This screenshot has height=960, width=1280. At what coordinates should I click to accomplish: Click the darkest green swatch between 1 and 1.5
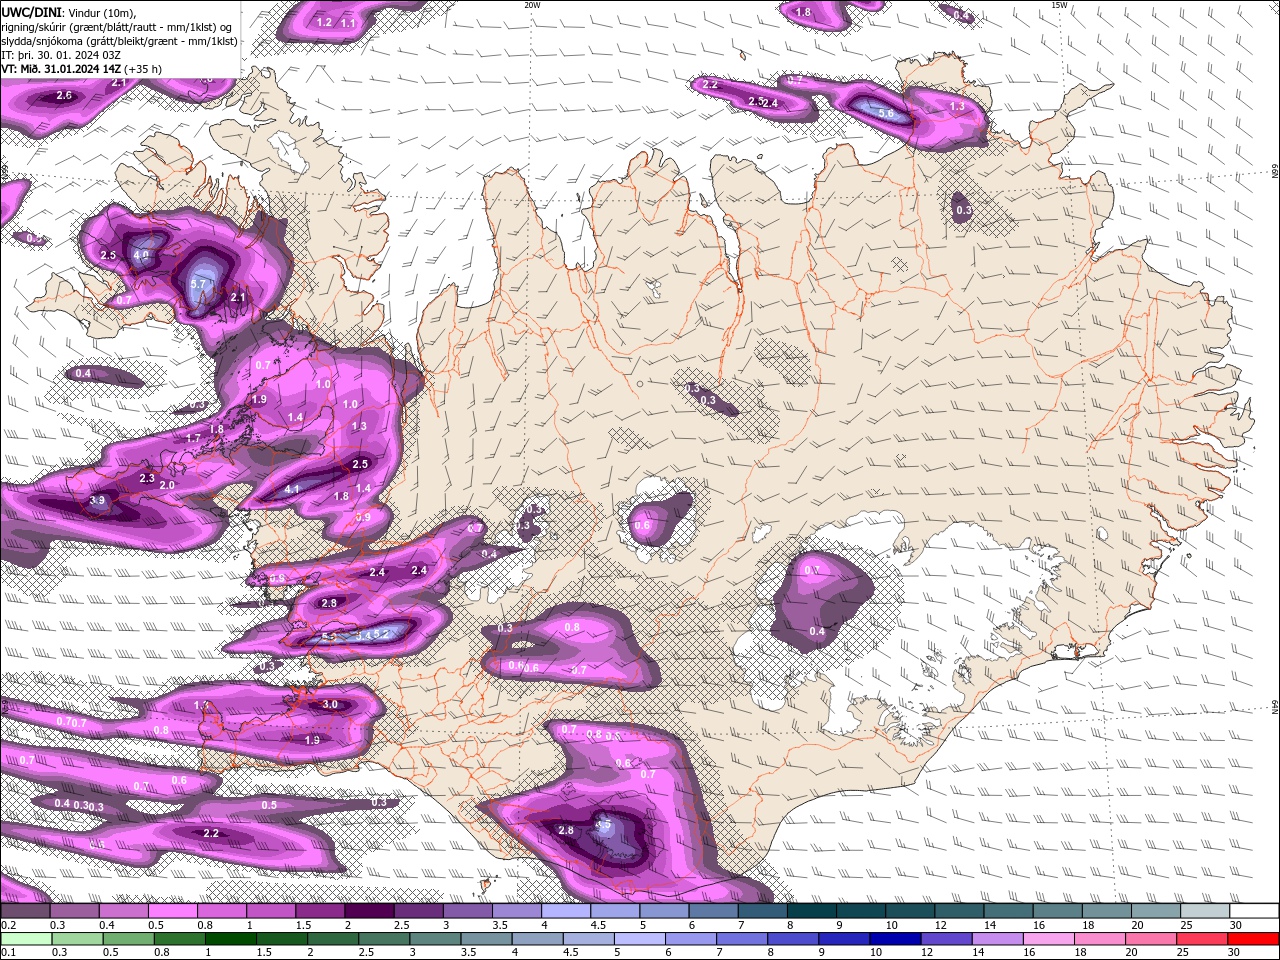230,938
